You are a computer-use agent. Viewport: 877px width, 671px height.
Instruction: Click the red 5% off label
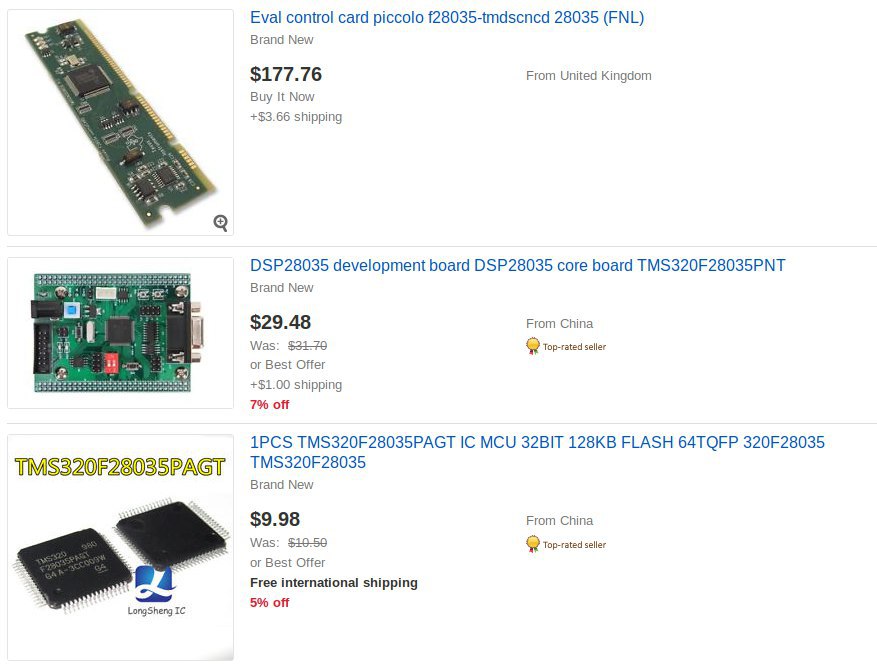coord(270,602)
